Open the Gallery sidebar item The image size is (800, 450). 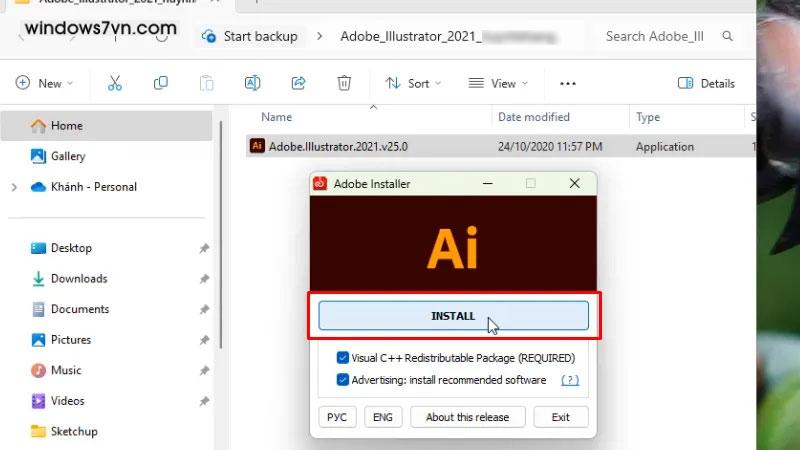click(x=68, y=156)
